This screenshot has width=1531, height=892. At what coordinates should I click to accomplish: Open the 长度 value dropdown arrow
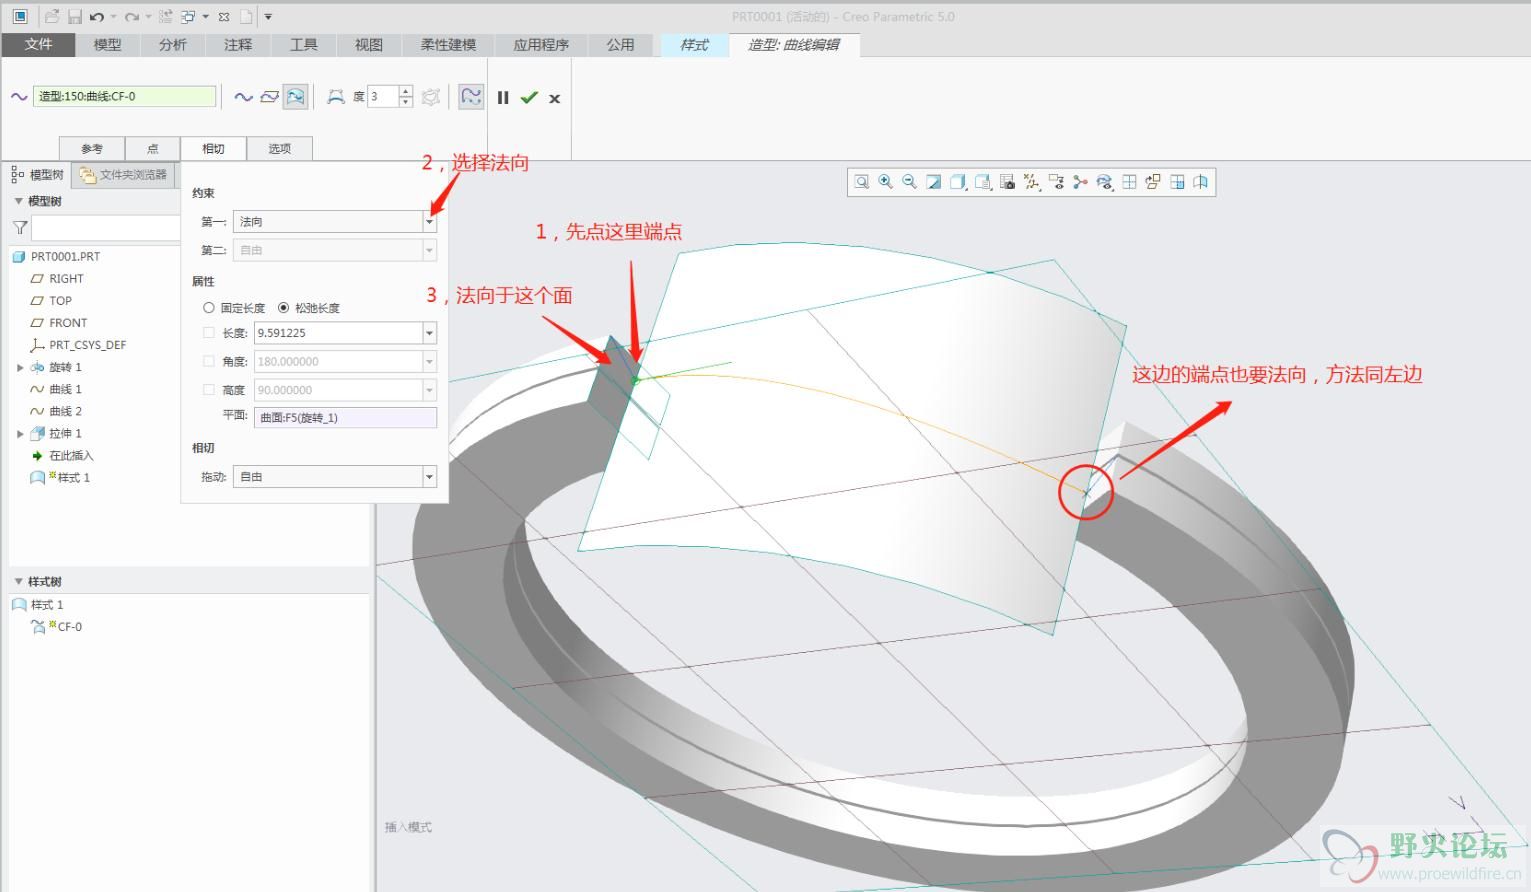pos(430,333)
